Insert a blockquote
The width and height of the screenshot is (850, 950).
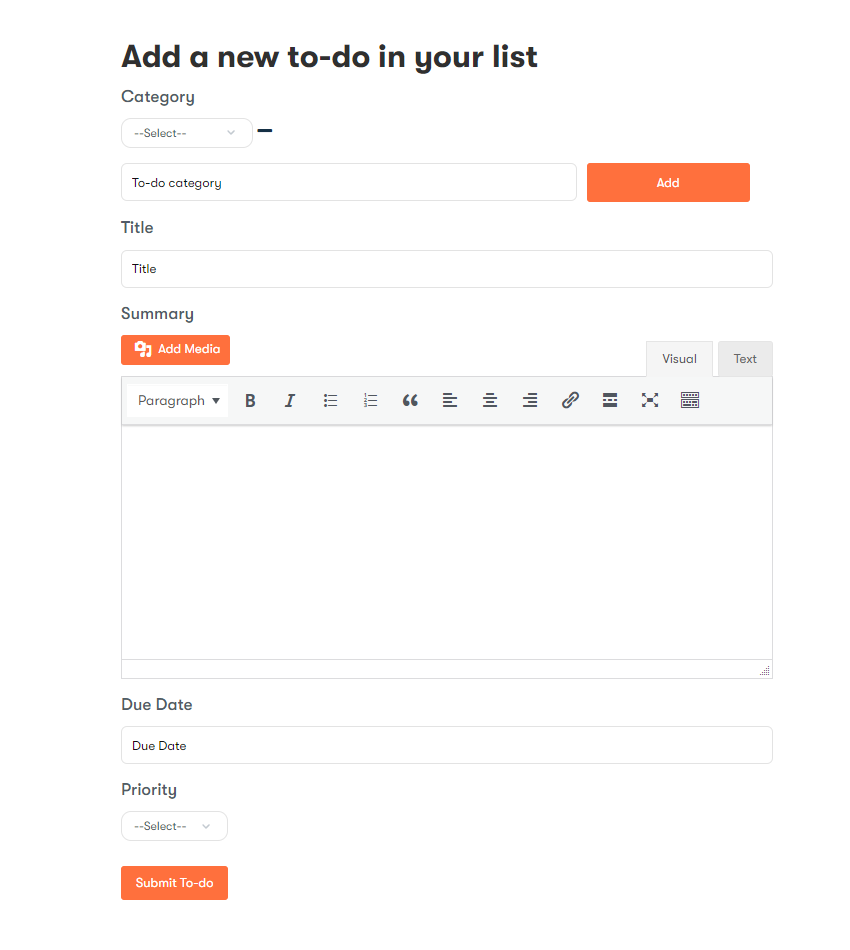[x=410, y=400]
